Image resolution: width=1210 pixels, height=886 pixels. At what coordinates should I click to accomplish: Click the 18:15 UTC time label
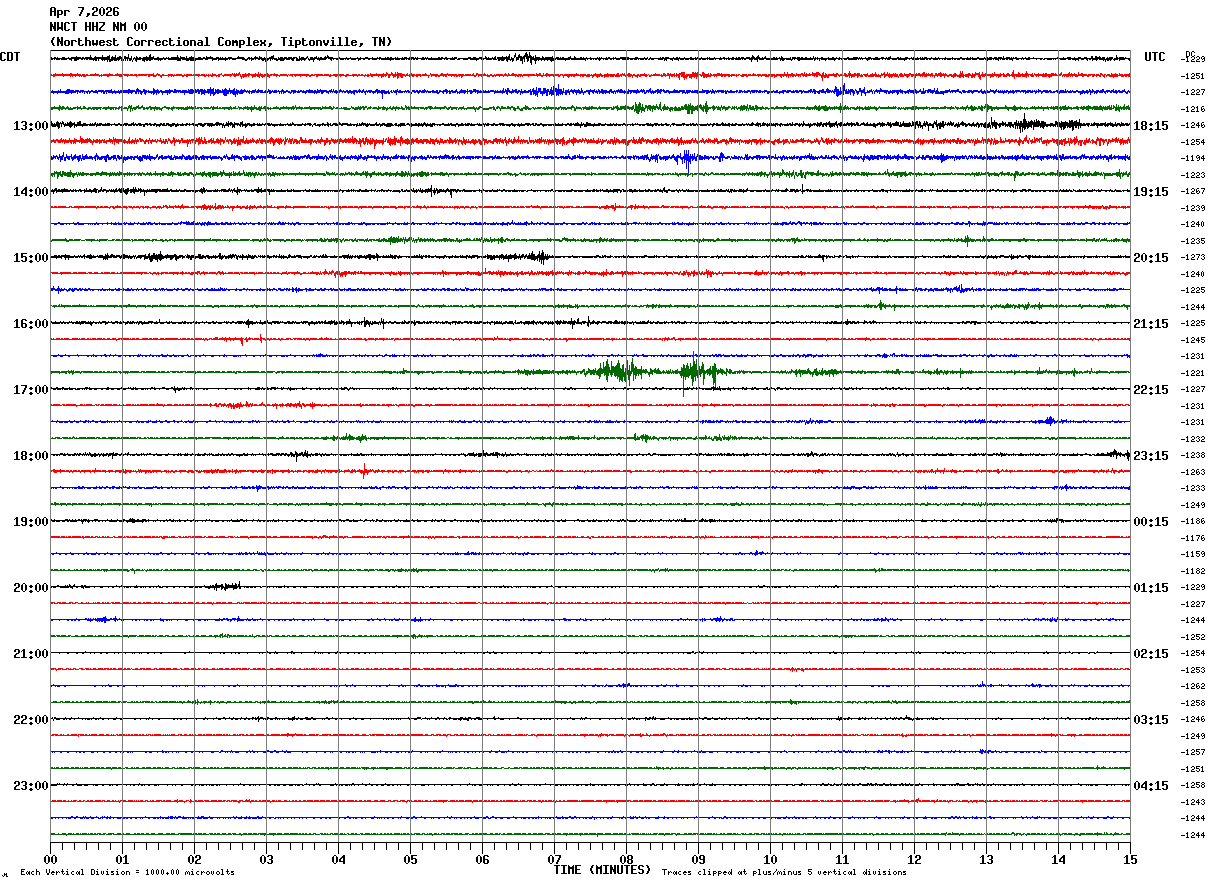(1151, 126)
